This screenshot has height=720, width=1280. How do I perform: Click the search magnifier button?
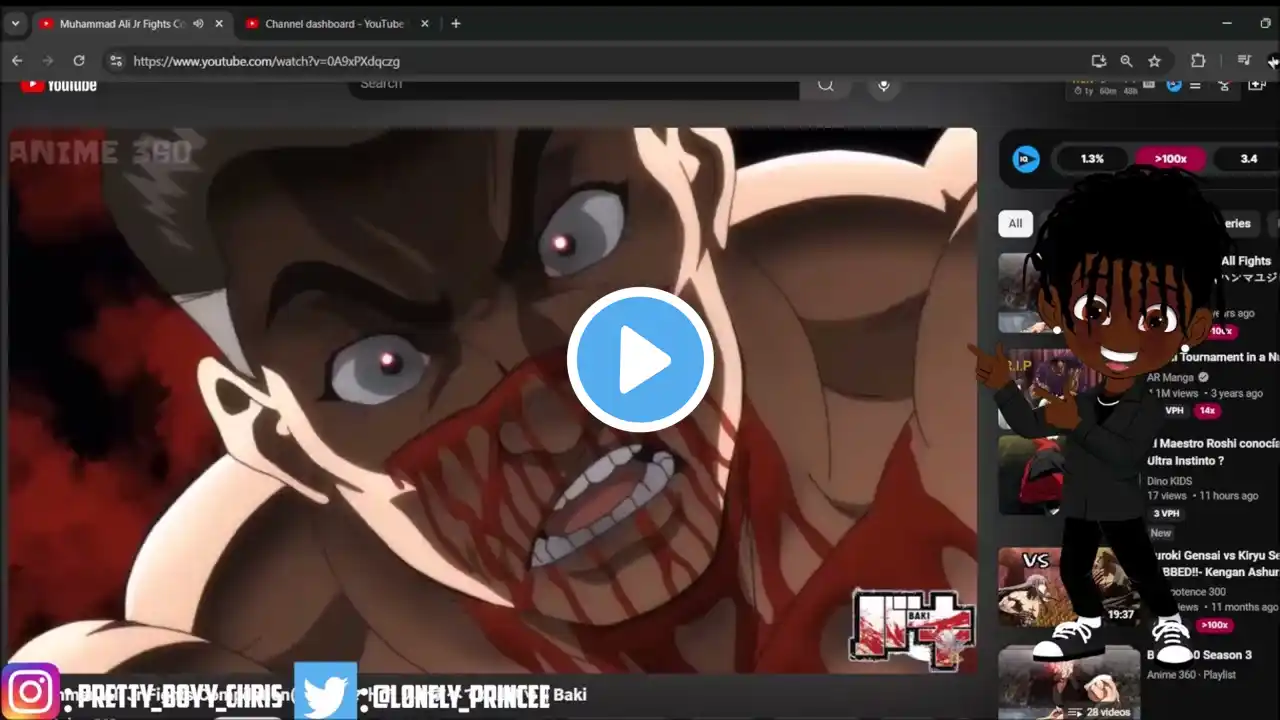(826, 85)
